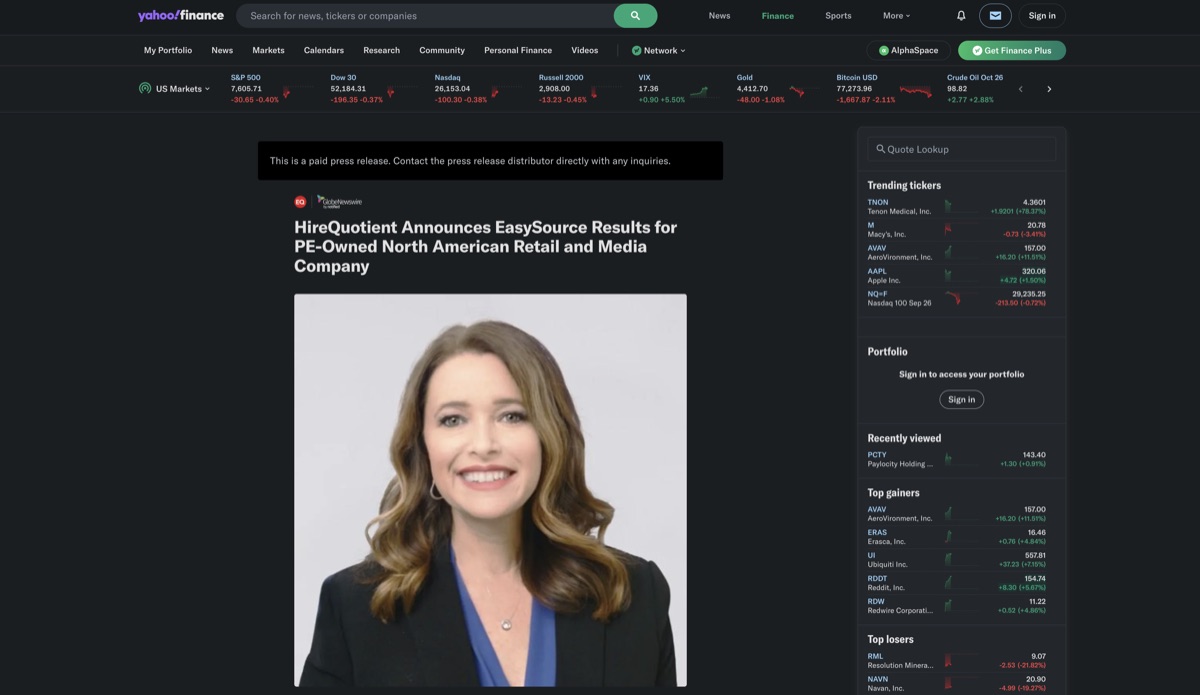Click the left arrow of market ticker strip
The width and height of the screenshot is (1200, 695).
coord(1020,89)
